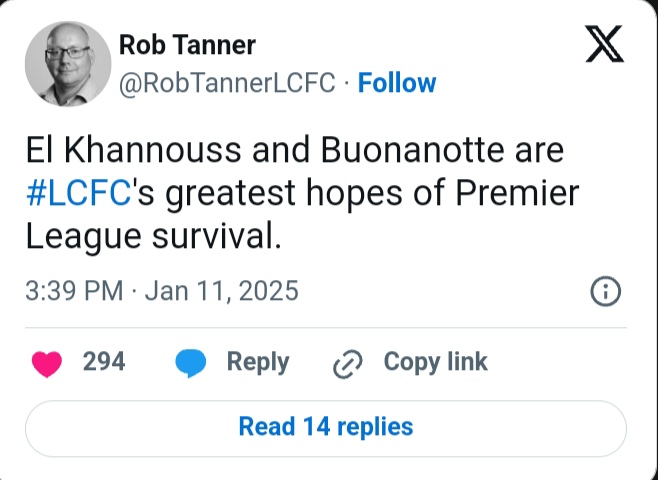Click the Rob Tanner display name
The image size is (658, 480).
(187, 45)
